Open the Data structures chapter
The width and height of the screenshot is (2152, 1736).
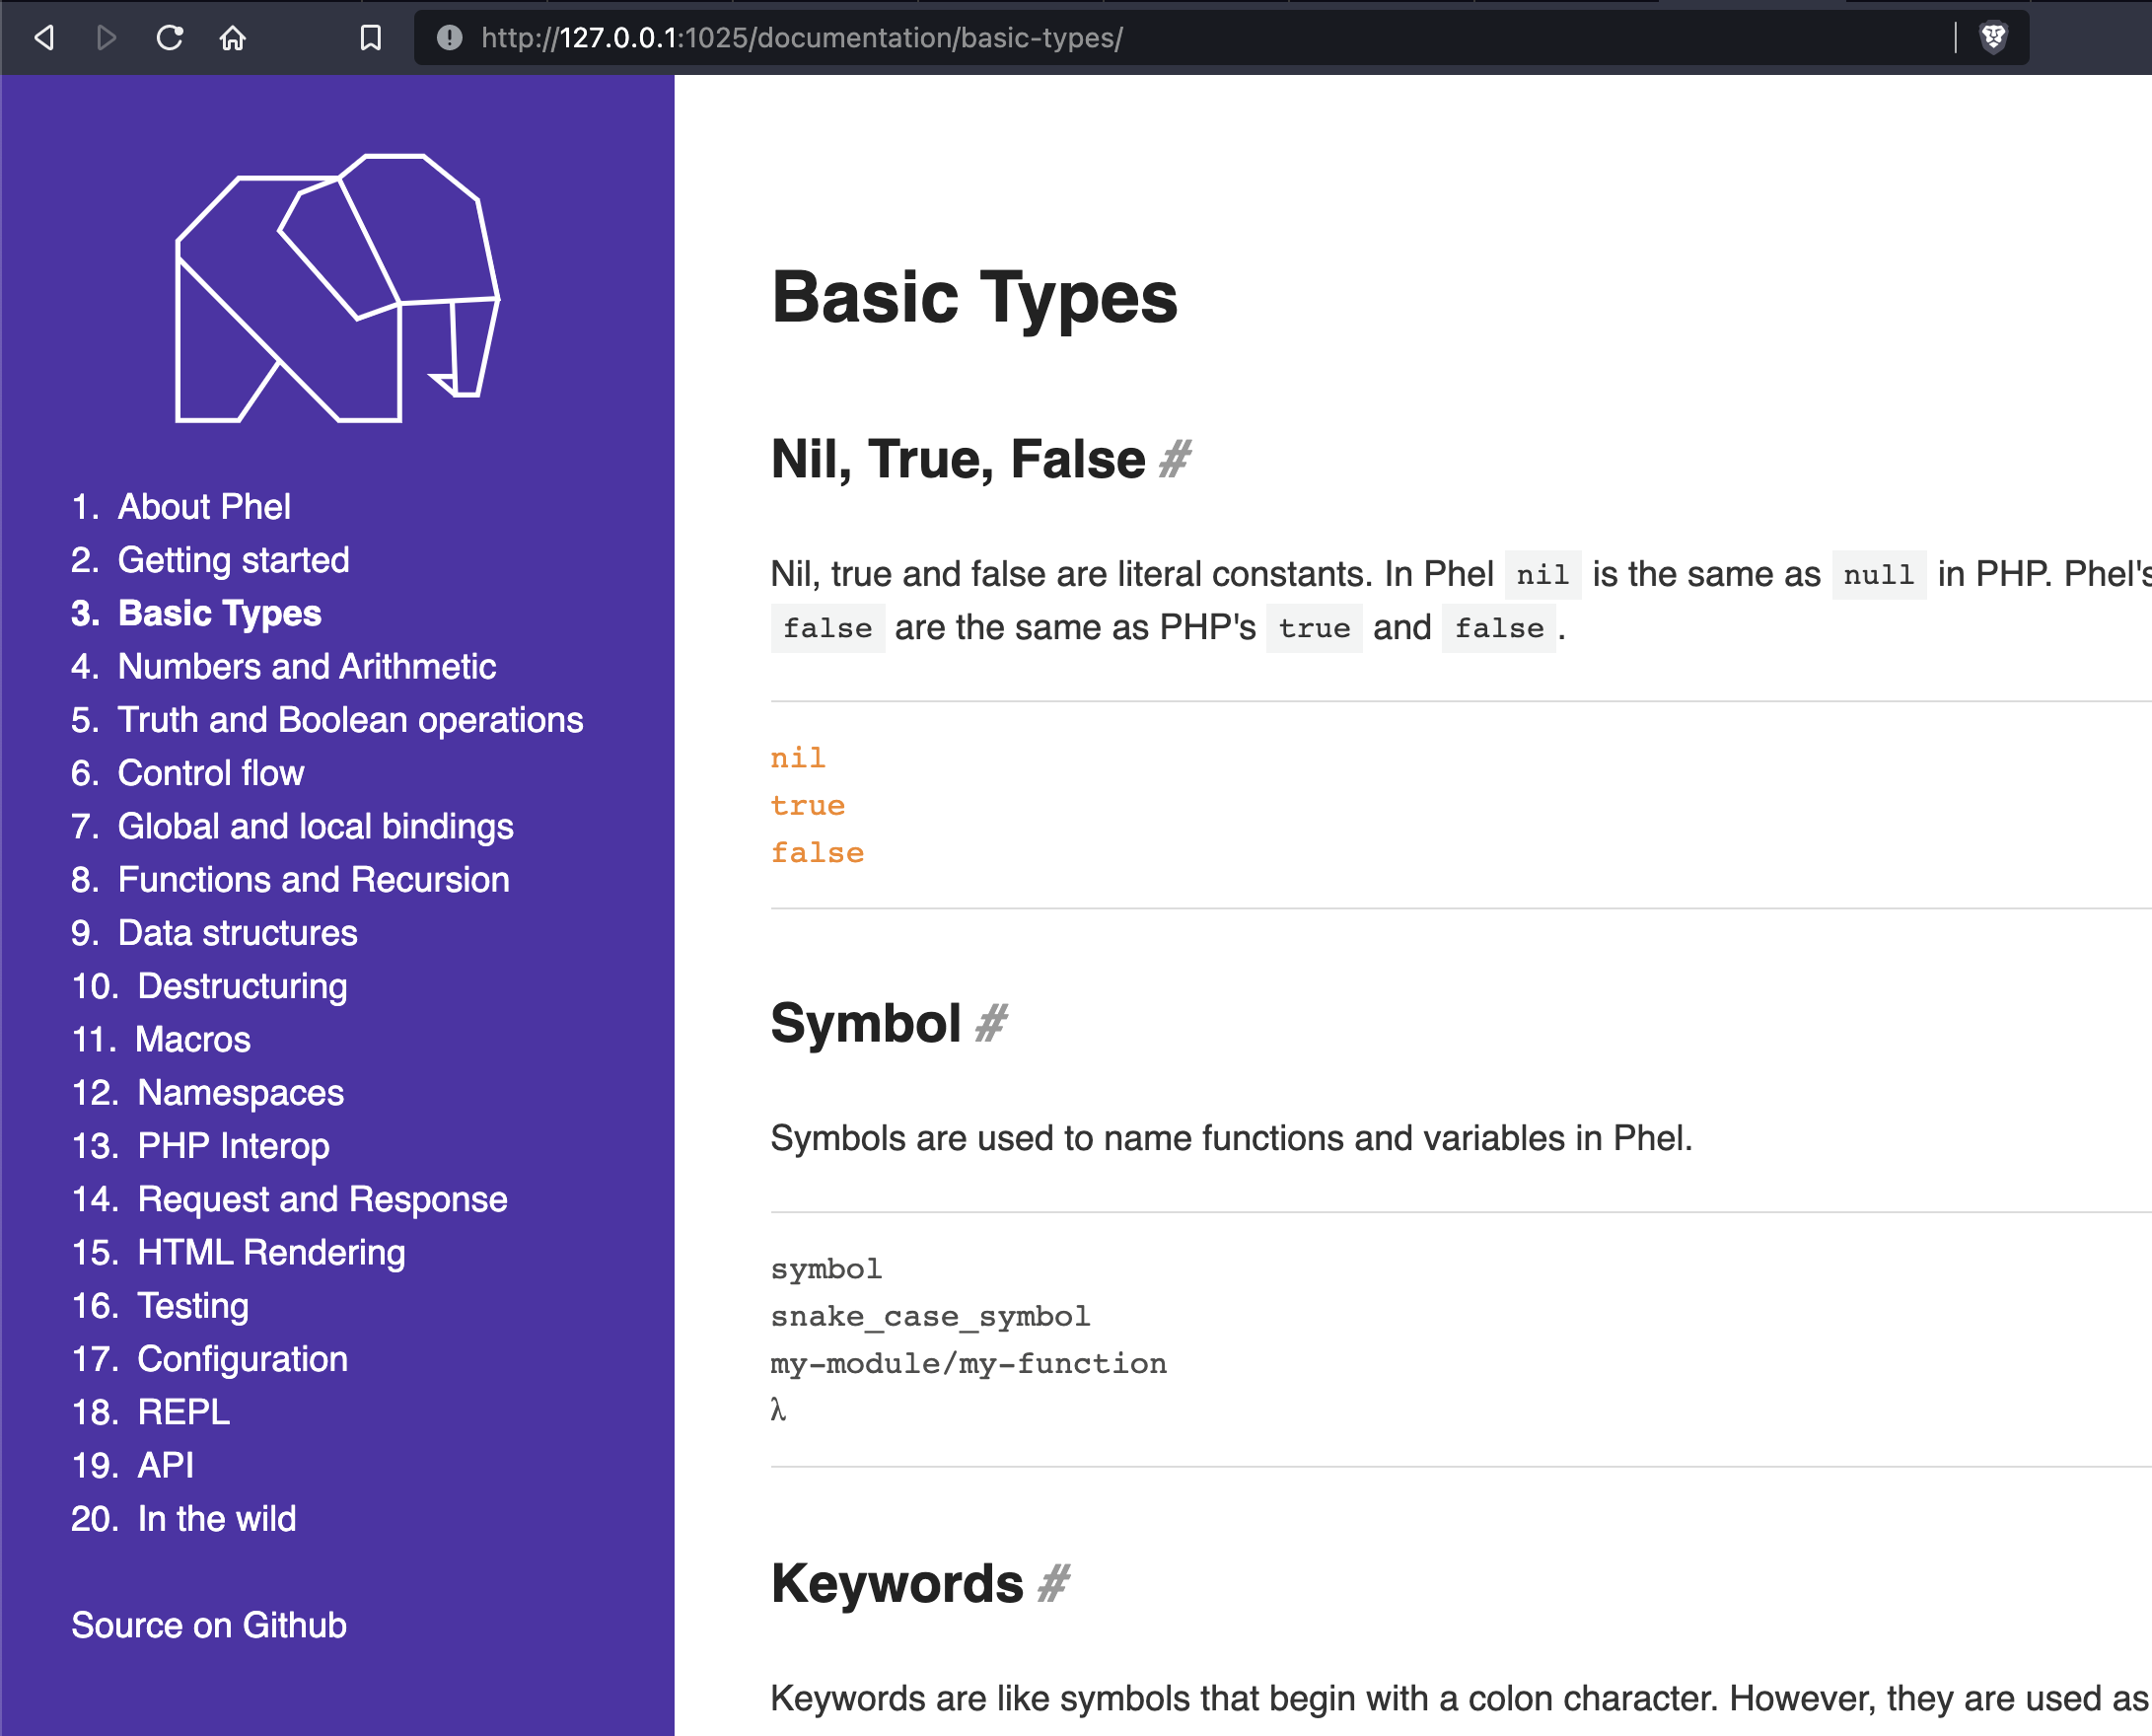[x=237, y=933]
